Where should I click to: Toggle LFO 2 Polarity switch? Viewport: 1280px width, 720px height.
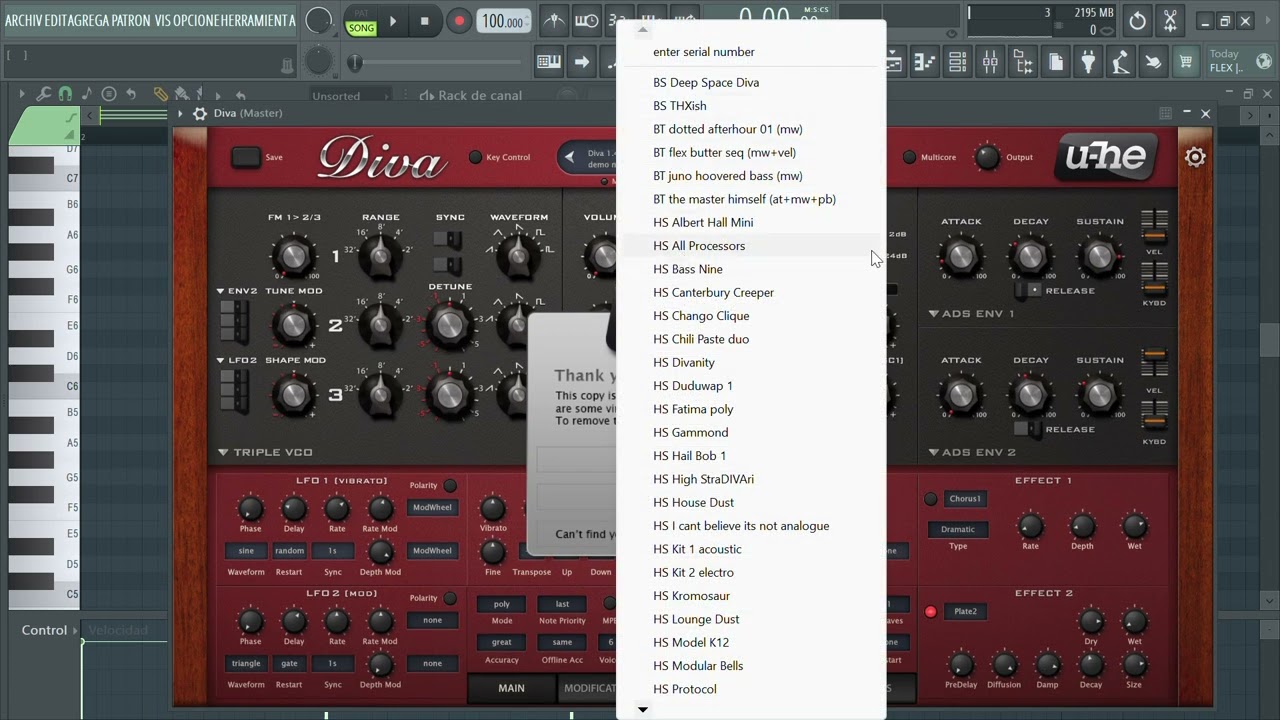pyautogui.click(x=450, y=598)
